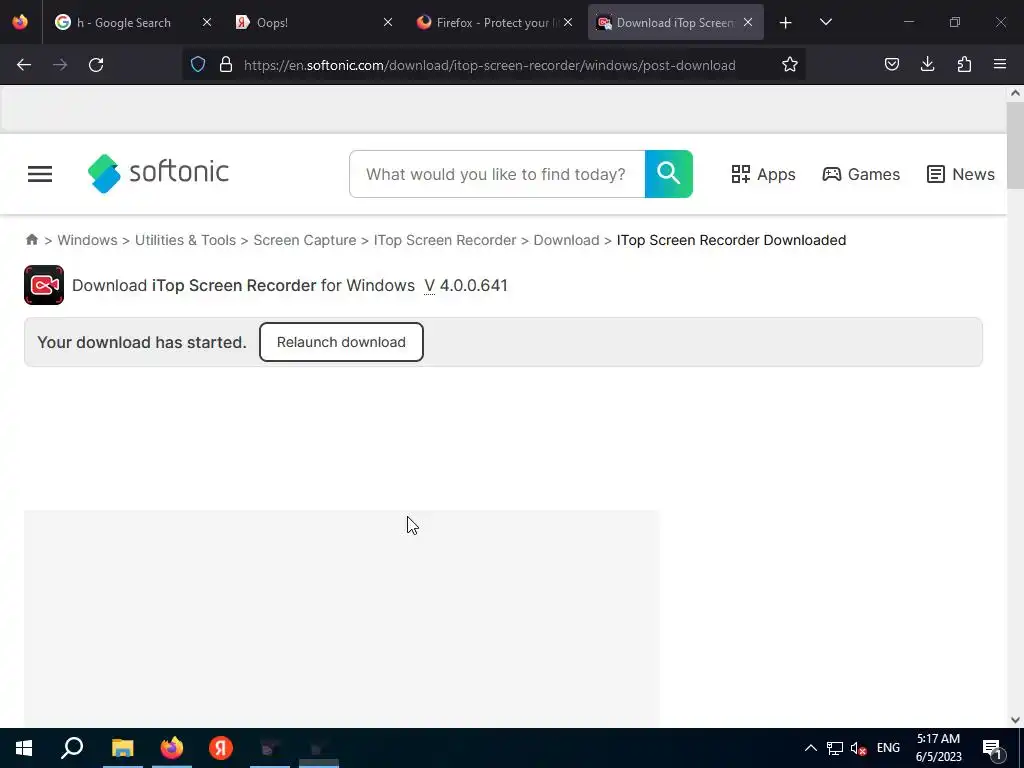This screenshot has height=768, width=1024.
Task: Open the News section
Action: 961,174
